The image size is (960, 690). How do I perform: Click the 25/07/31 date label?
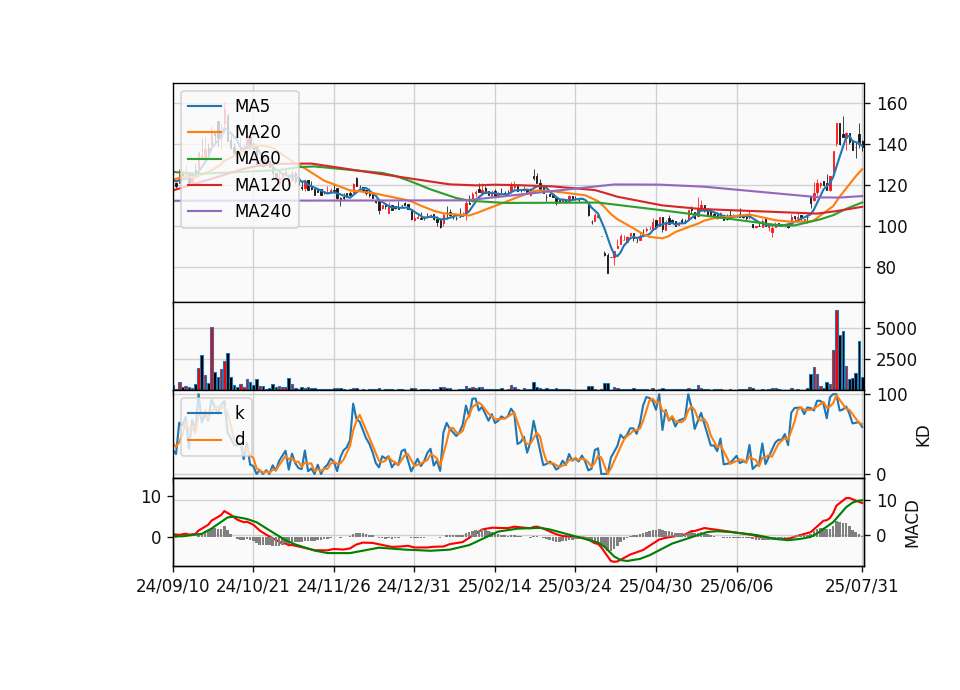(x=861, y=586)
